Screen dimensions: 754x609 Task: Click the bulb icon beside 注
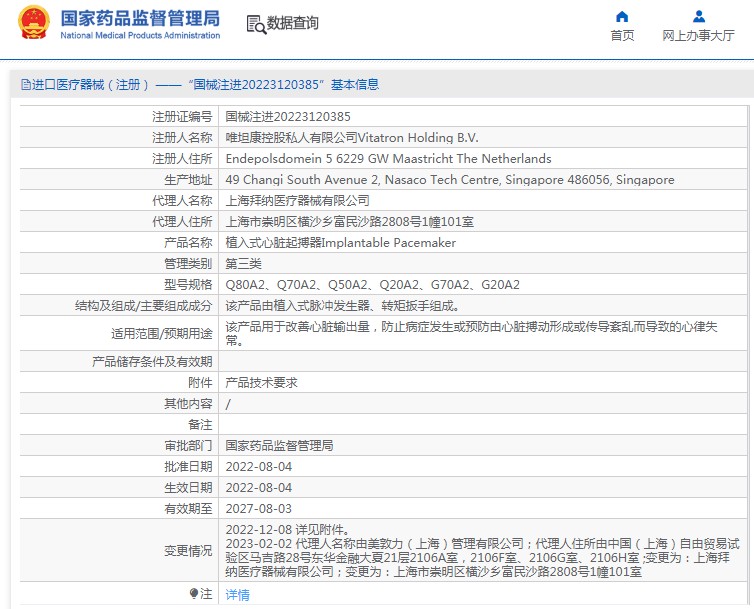pyautogui.click(x=194, y=594)
